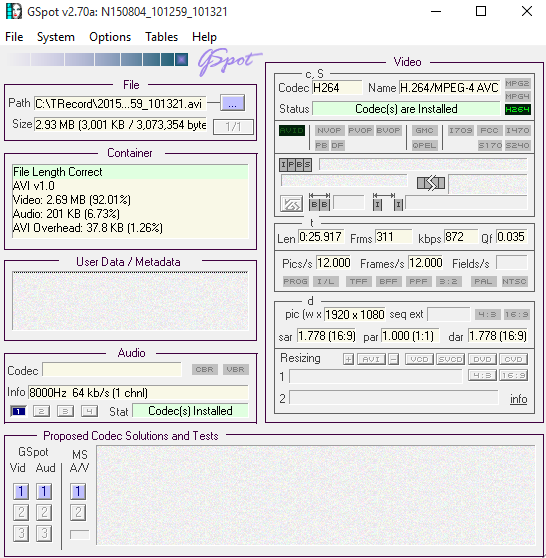Click the PROG indicator
546x558 pixels.
[x=295, y=281]
